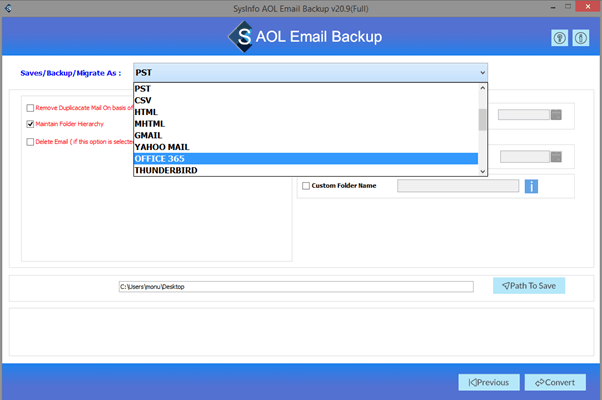
Task: Click the lower date input field
Action: coord(525,157)
